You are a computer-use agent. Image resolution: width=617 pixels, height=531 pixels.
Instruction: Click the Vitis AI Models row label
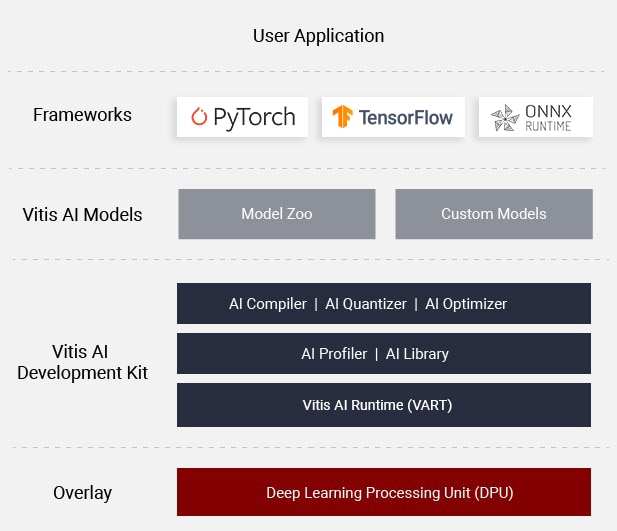[82, 214]
